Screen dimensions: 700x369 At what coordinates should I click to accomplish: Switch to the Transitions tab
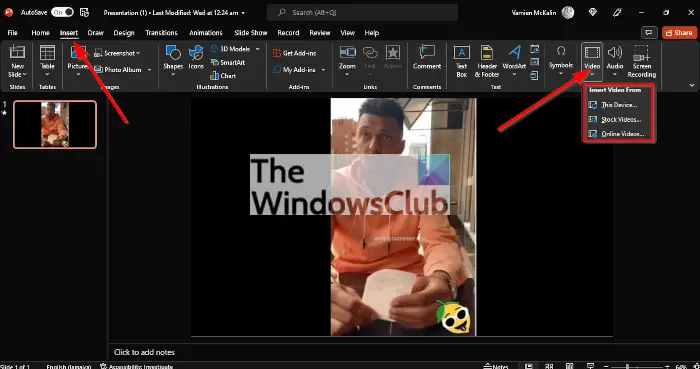(161, 33)
